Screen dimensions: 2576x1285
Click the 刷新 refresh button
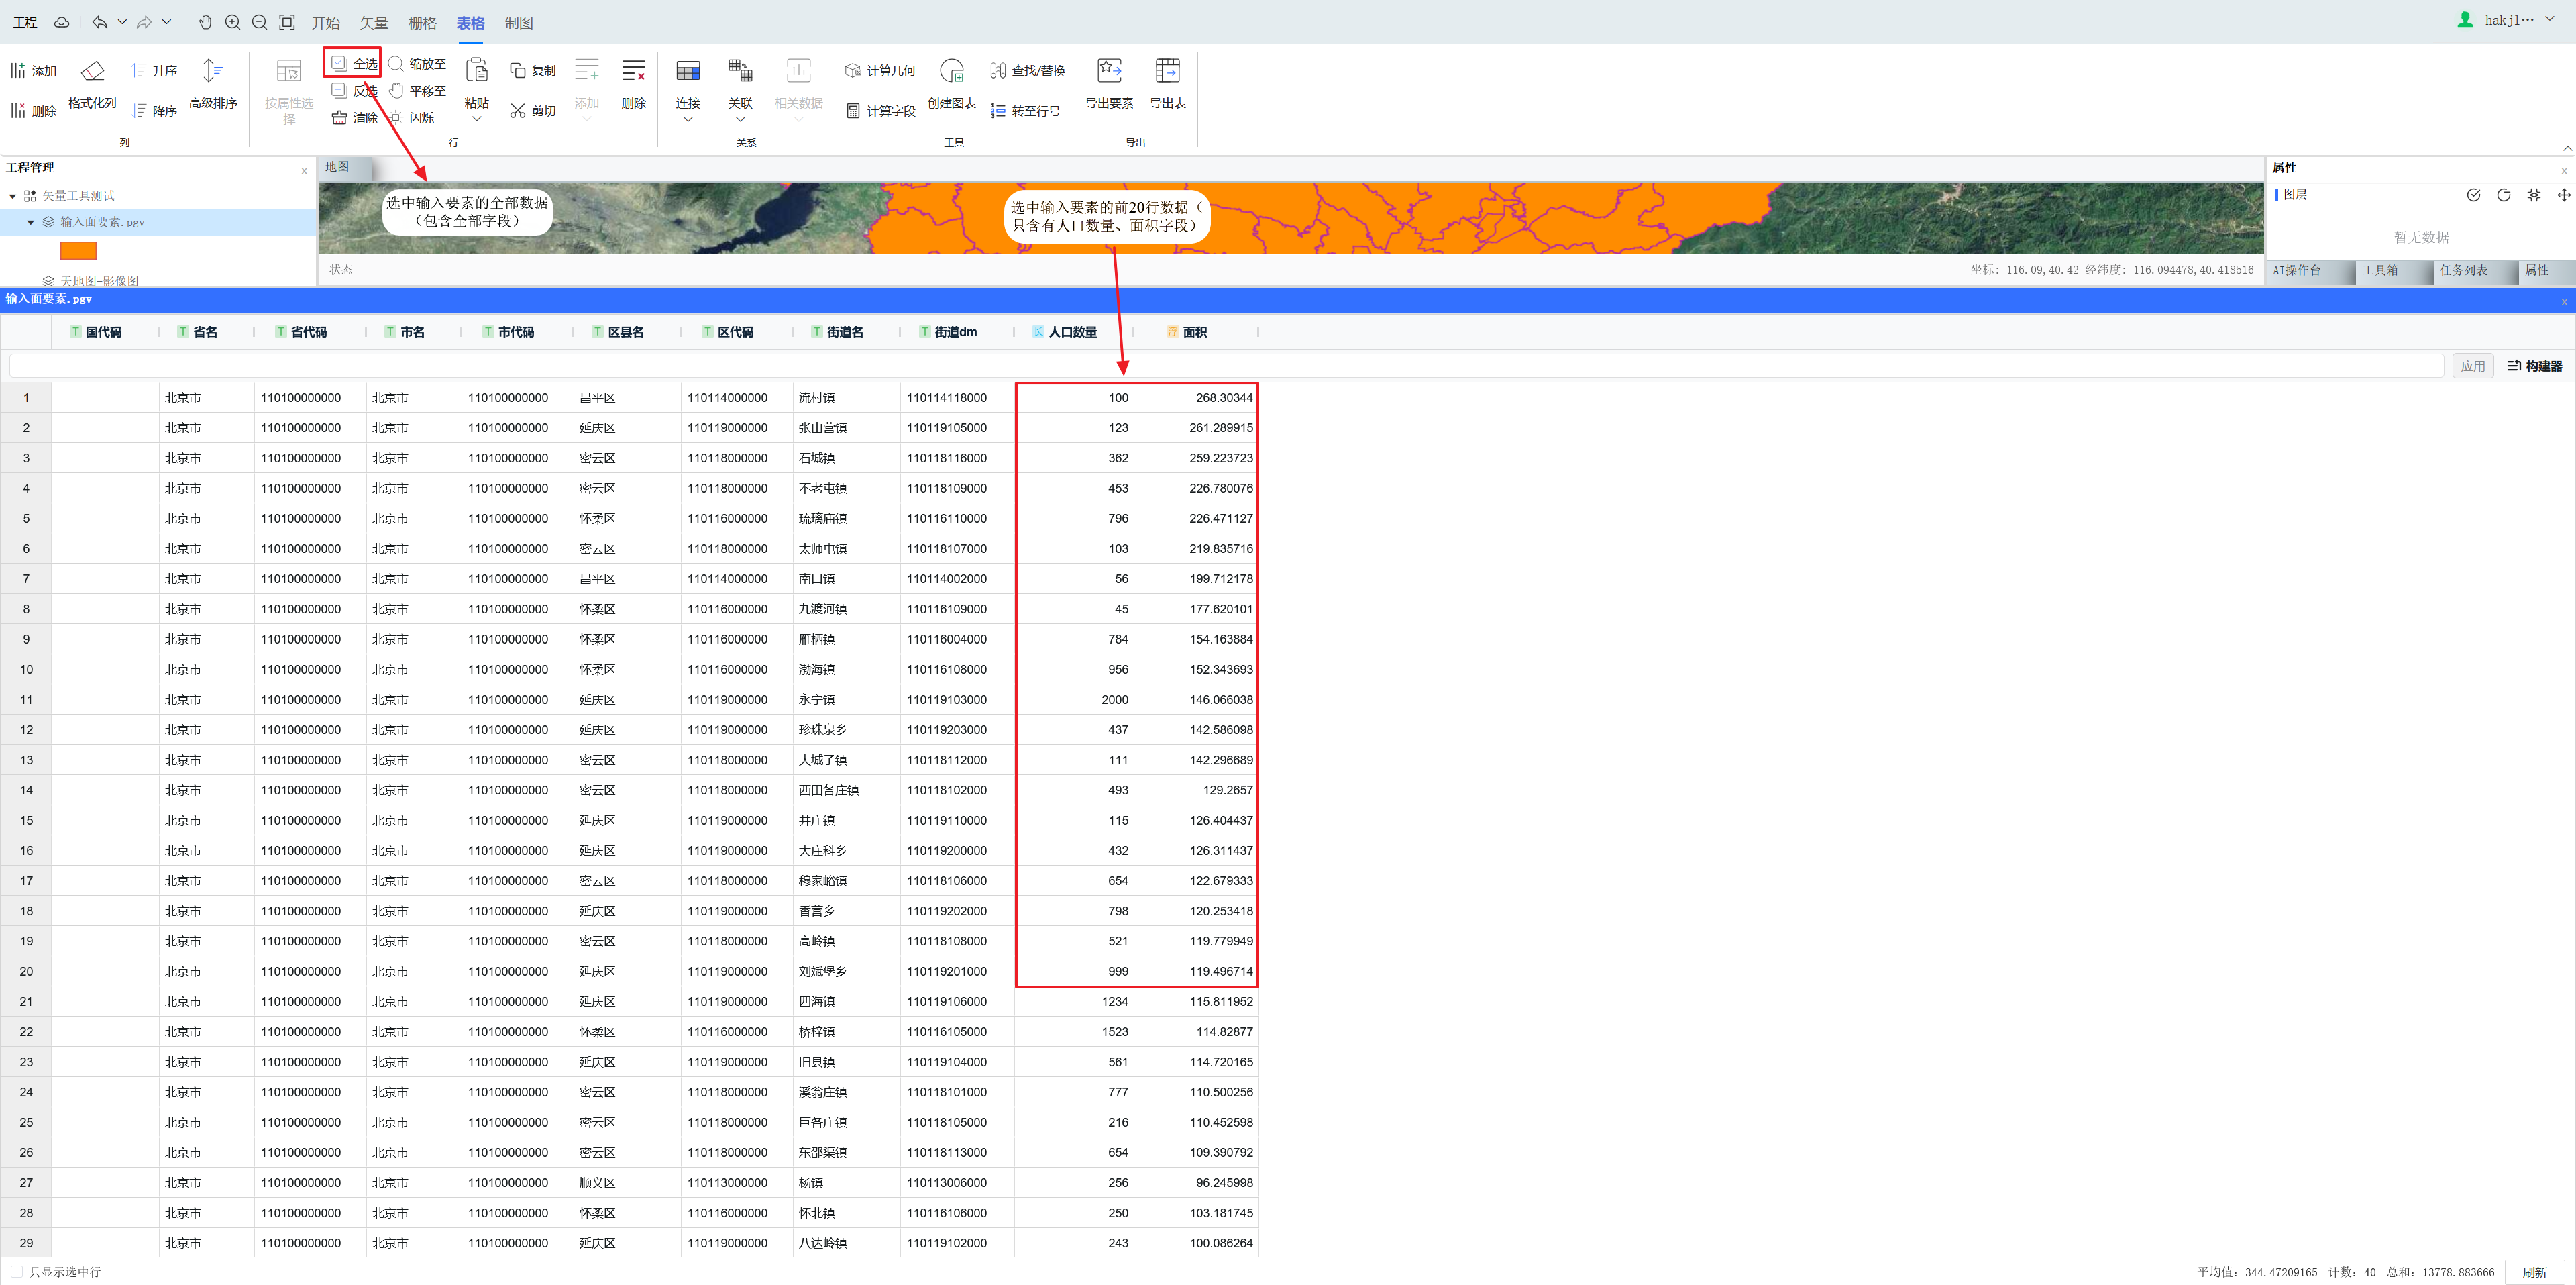coord(2534,1272)
